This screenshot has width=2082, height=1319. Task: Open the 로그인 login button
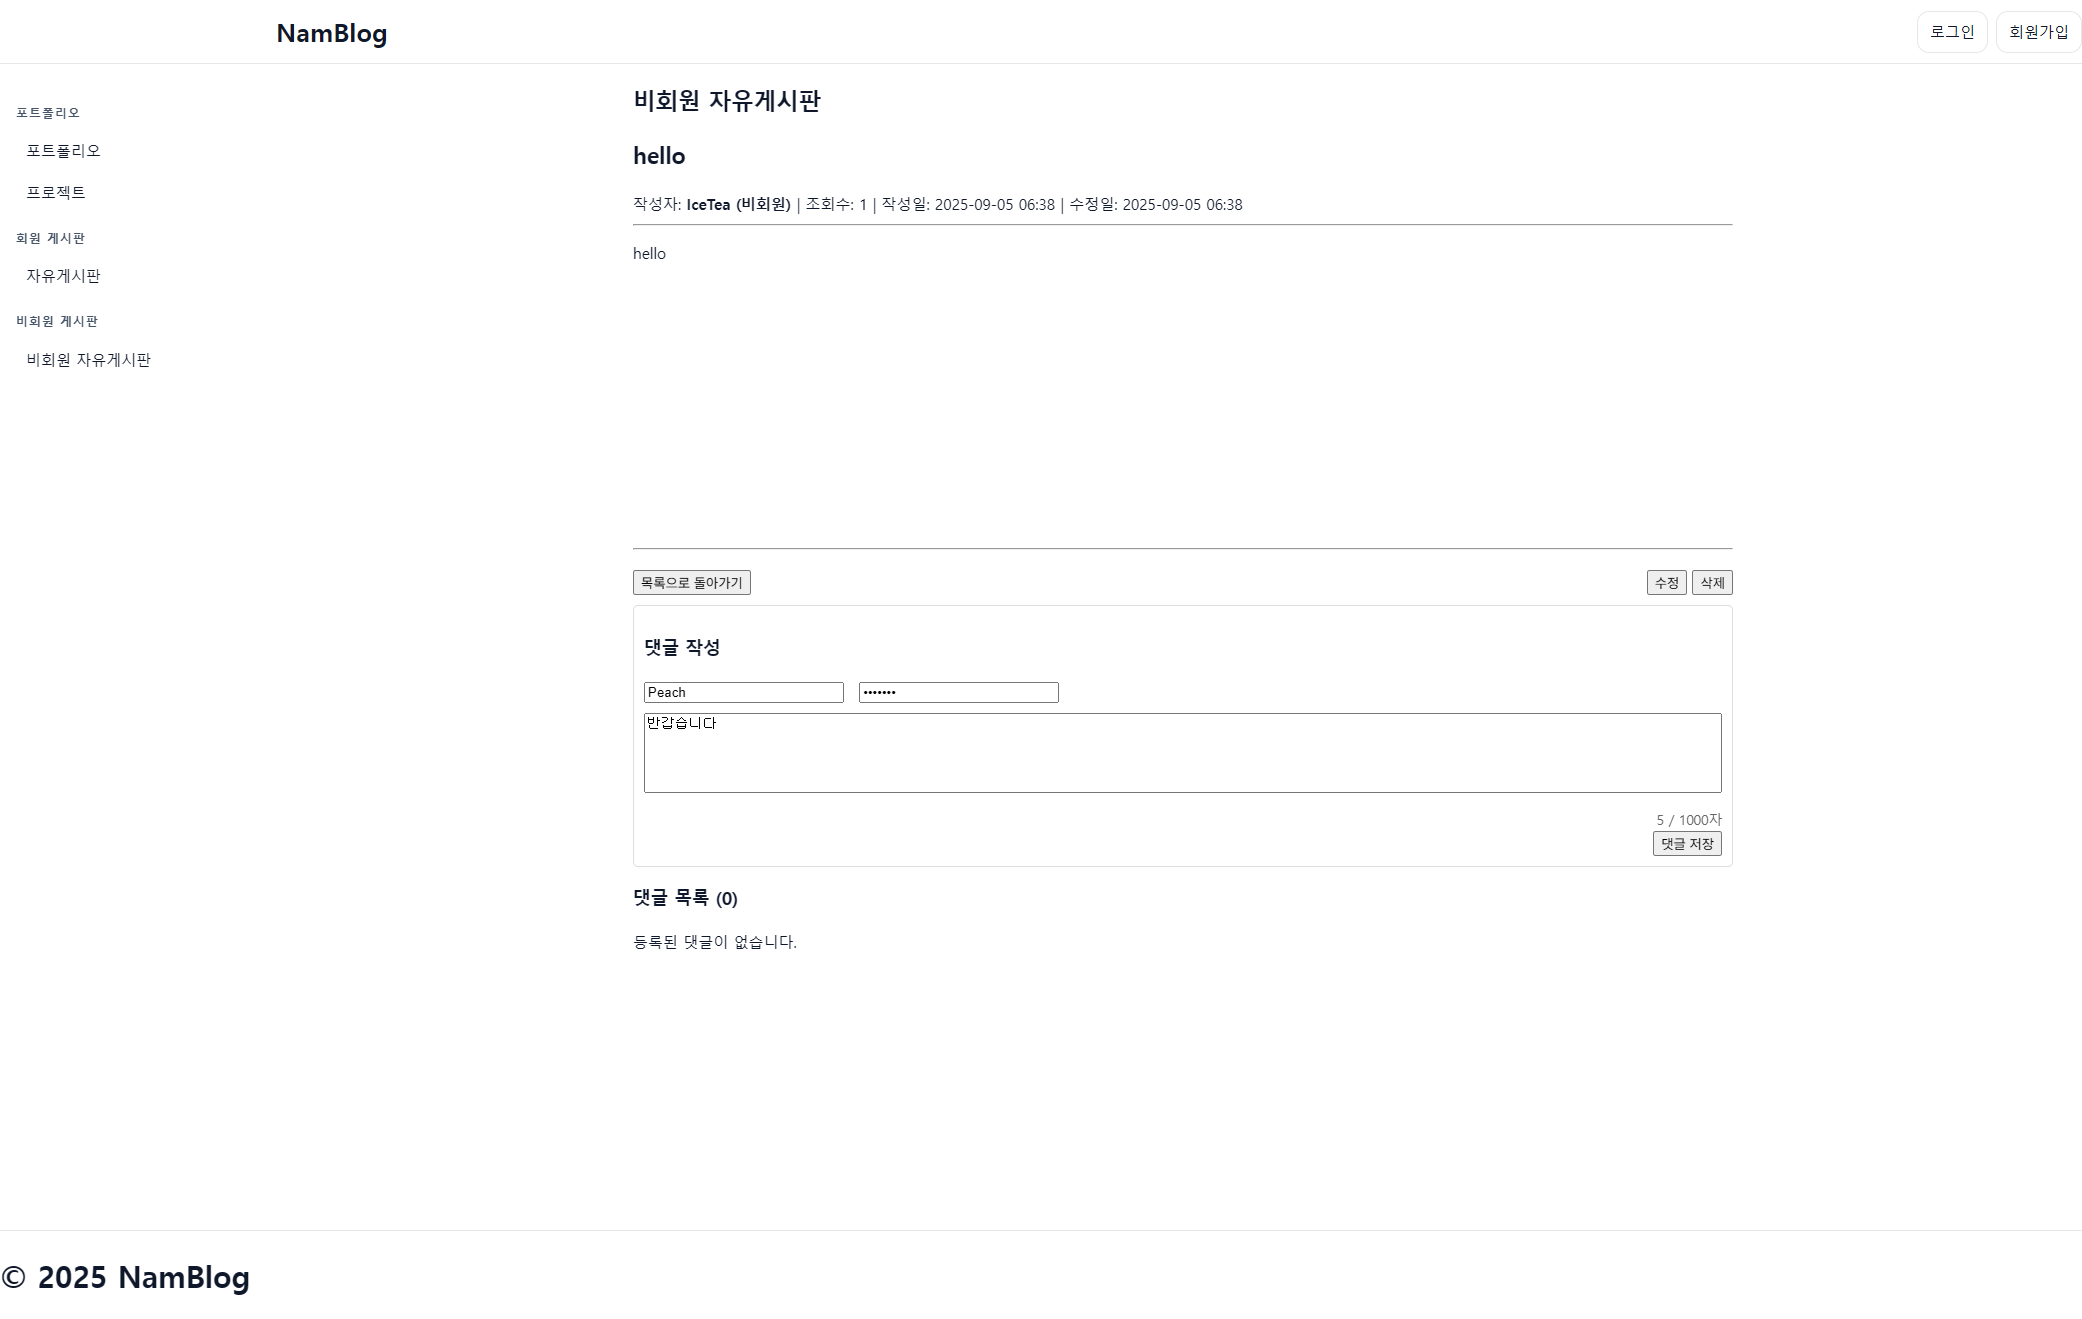(x=1951, y=32)
